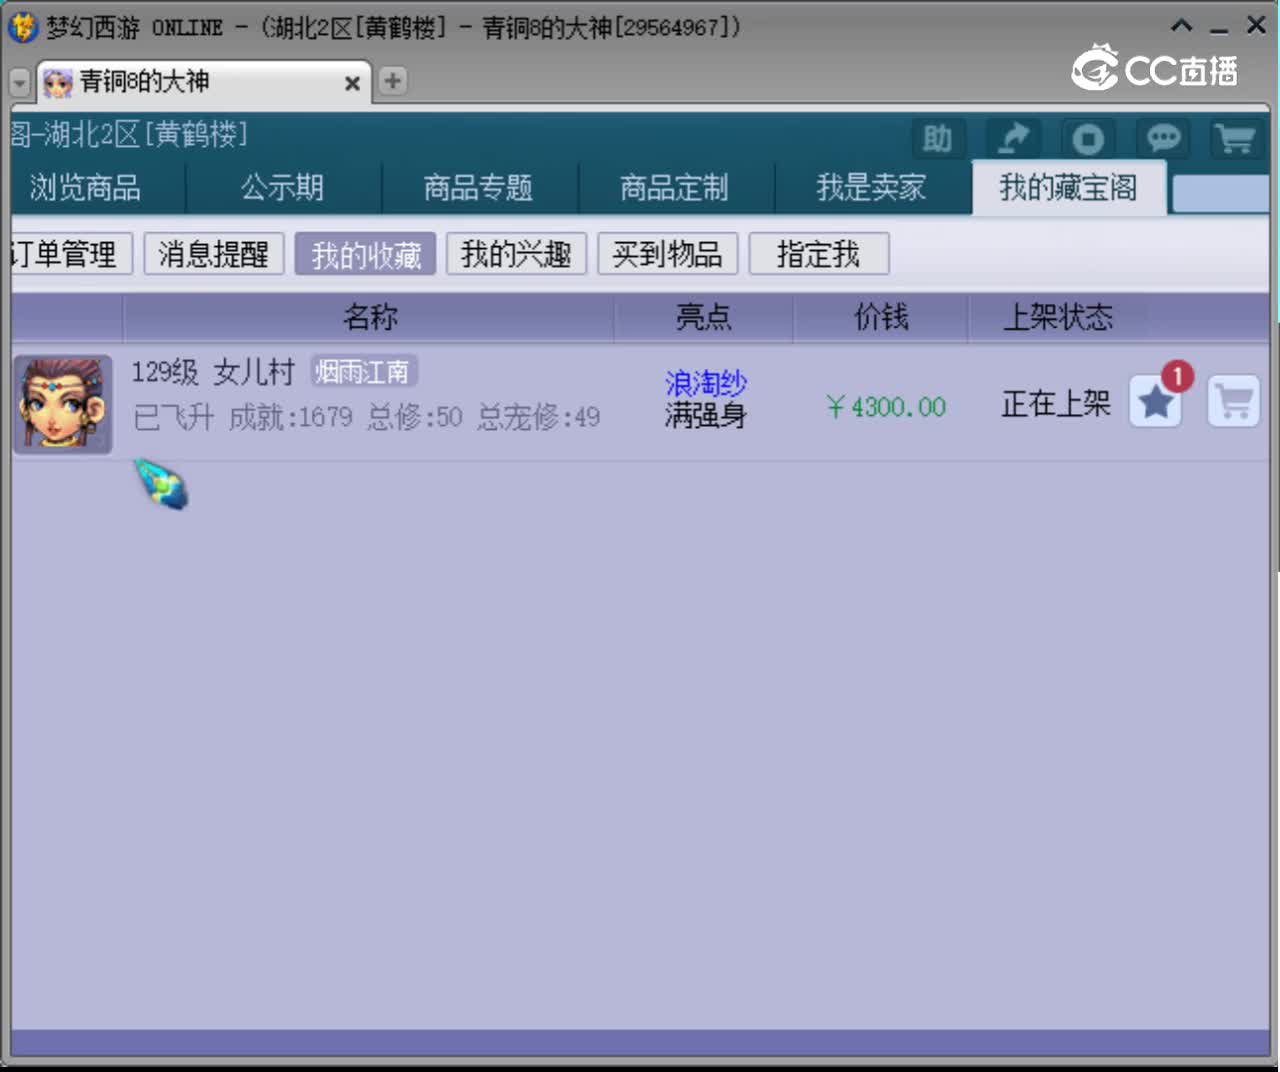The image size is (1280, 1072).
Task: Open the 商品定制 tab
Action: [674, 187]
